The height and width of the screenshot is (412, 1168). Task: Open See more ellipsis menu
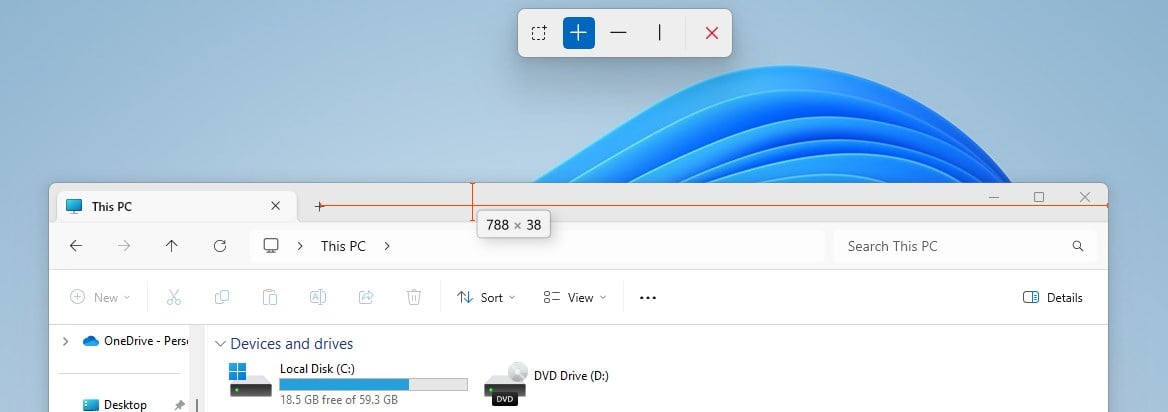(648, 297)
